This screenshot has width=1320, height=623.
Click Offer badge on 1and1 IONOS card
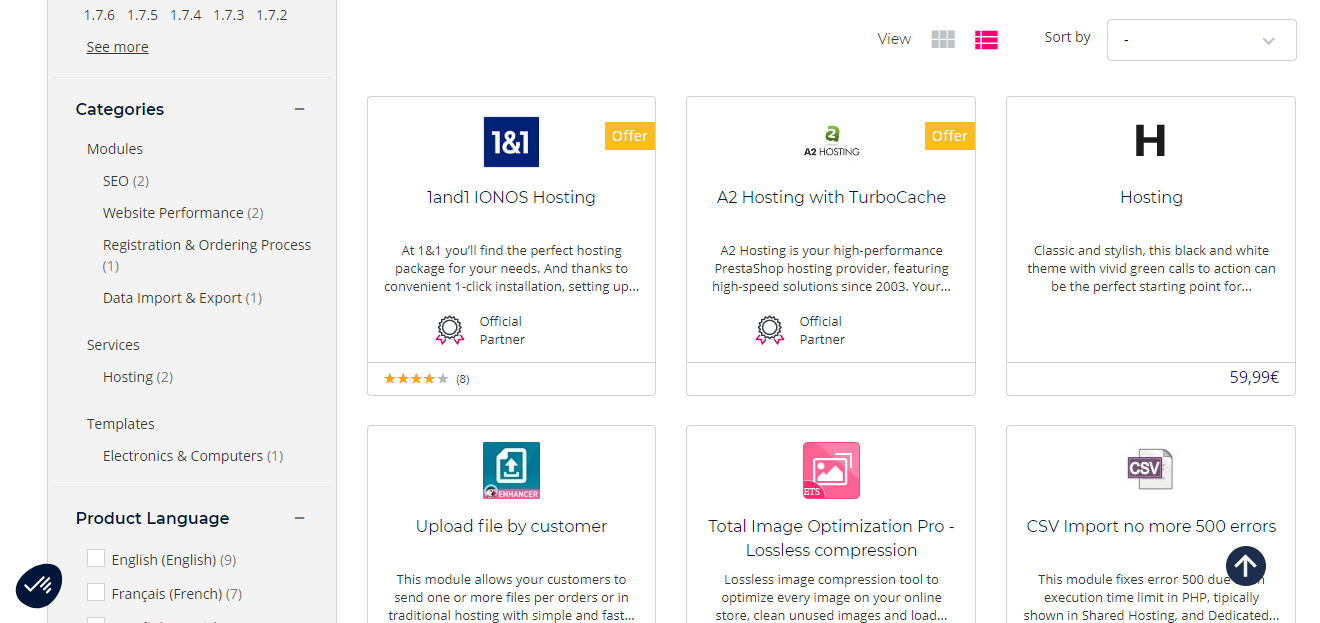click(x=630, y=136)
